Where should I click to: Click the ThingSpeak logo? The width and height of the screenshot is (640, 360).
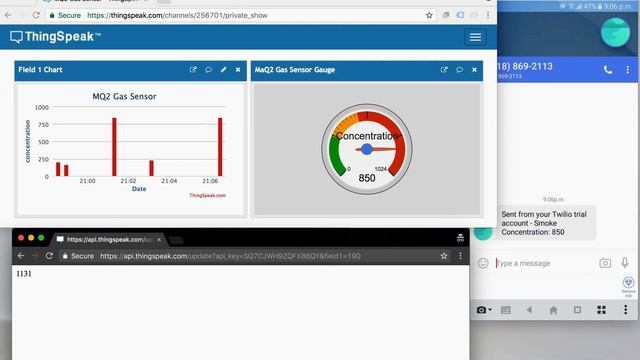(56, 37)
